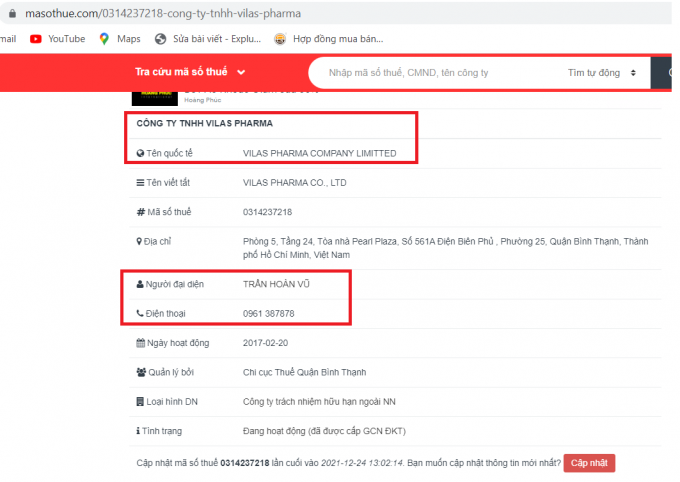
Task: Select the phone number 0961 387878
Action: 268,314
